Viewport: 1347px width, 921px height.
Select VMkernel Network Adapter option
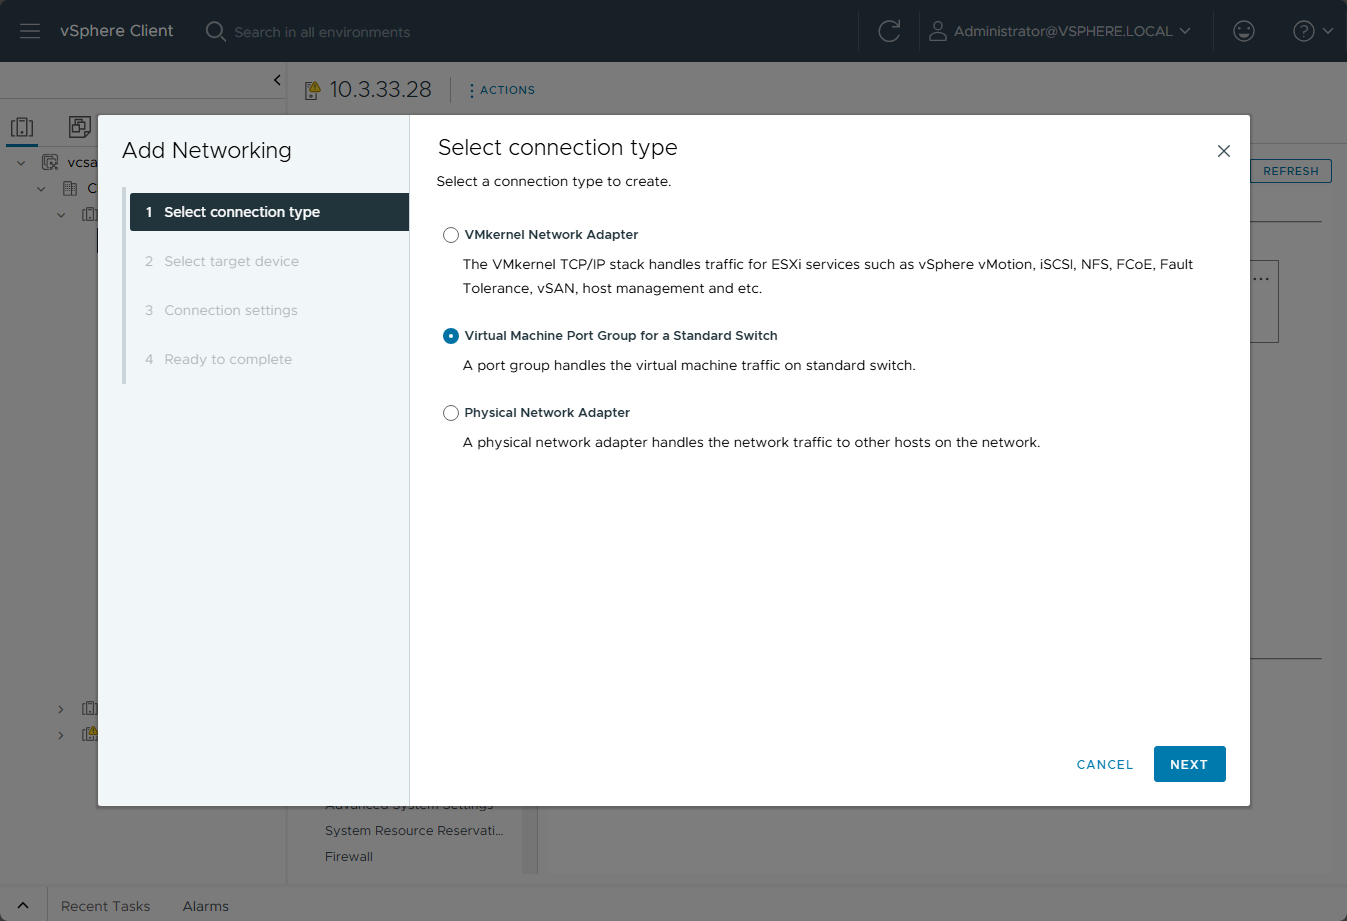pos(451,235)
